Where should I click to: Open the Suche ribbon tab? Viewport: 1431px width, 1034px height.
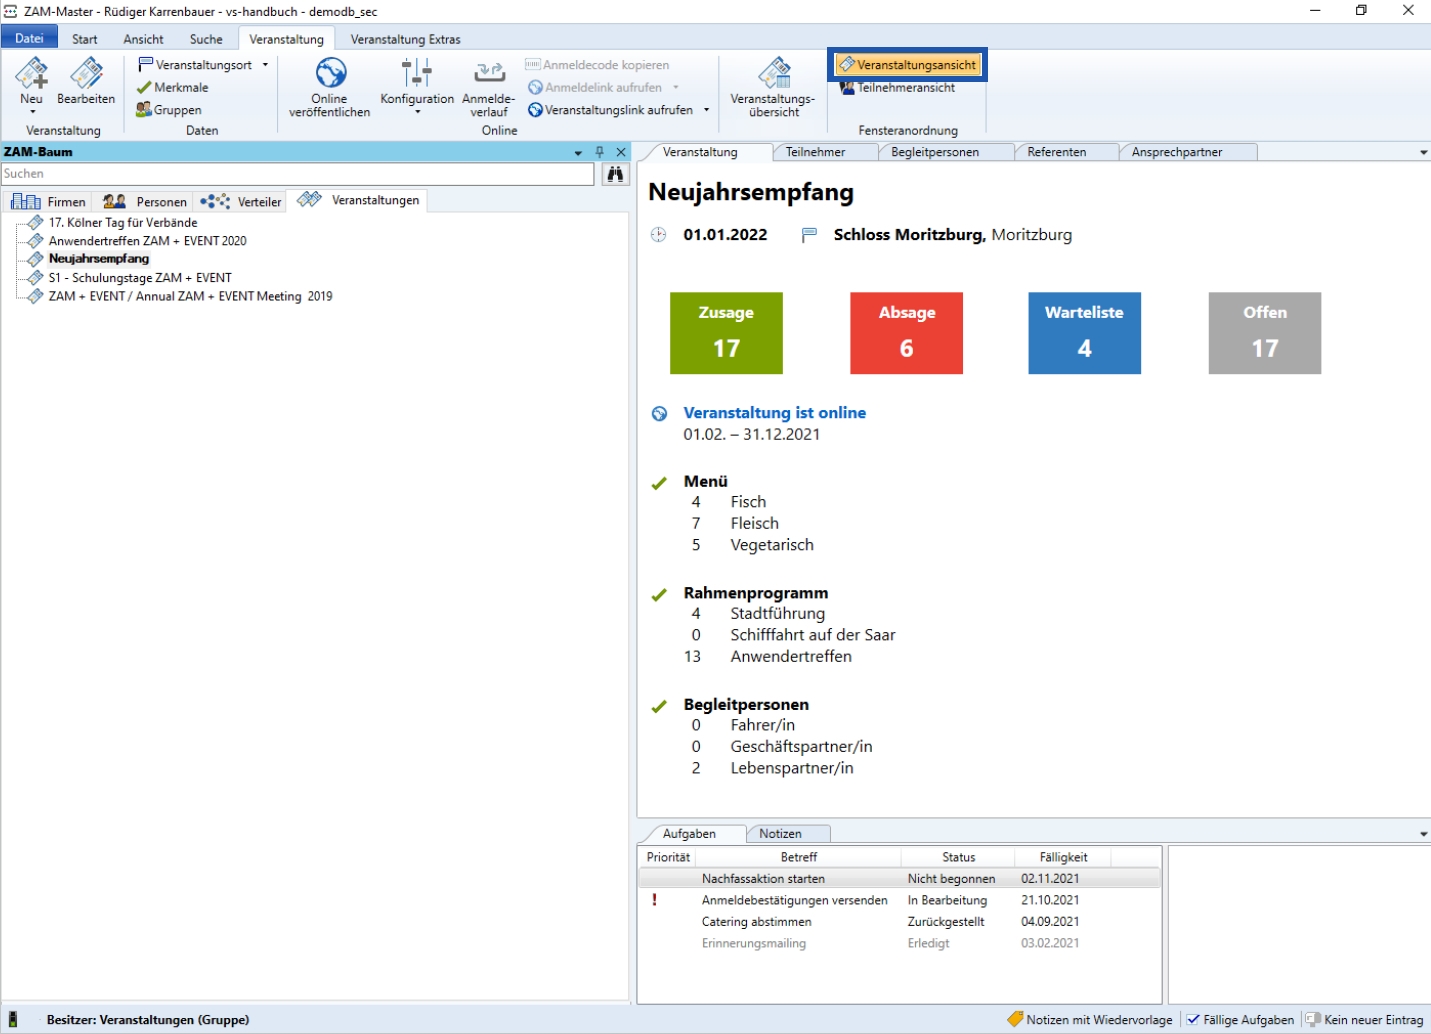[206, 39]
